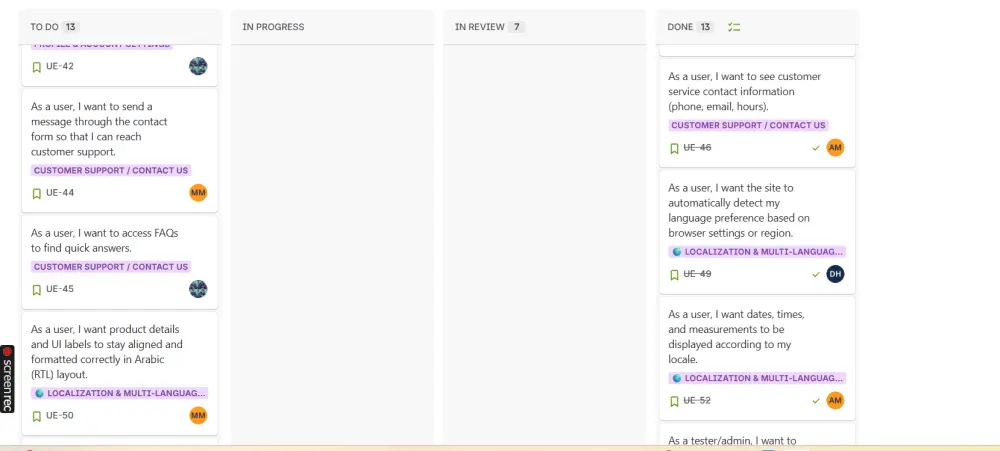Open MM assignee avatar on UE-44 card

click(x=198, y=193)
